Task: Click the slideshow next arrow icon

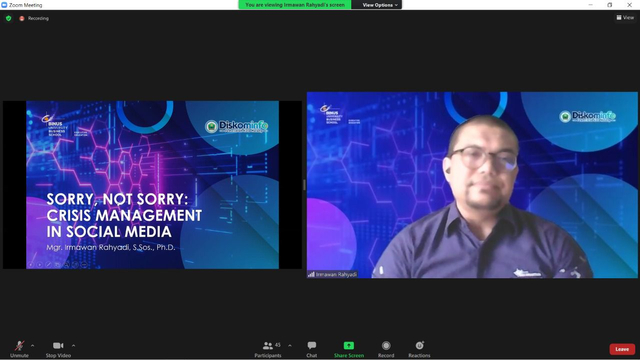Action: coord(40,264)
